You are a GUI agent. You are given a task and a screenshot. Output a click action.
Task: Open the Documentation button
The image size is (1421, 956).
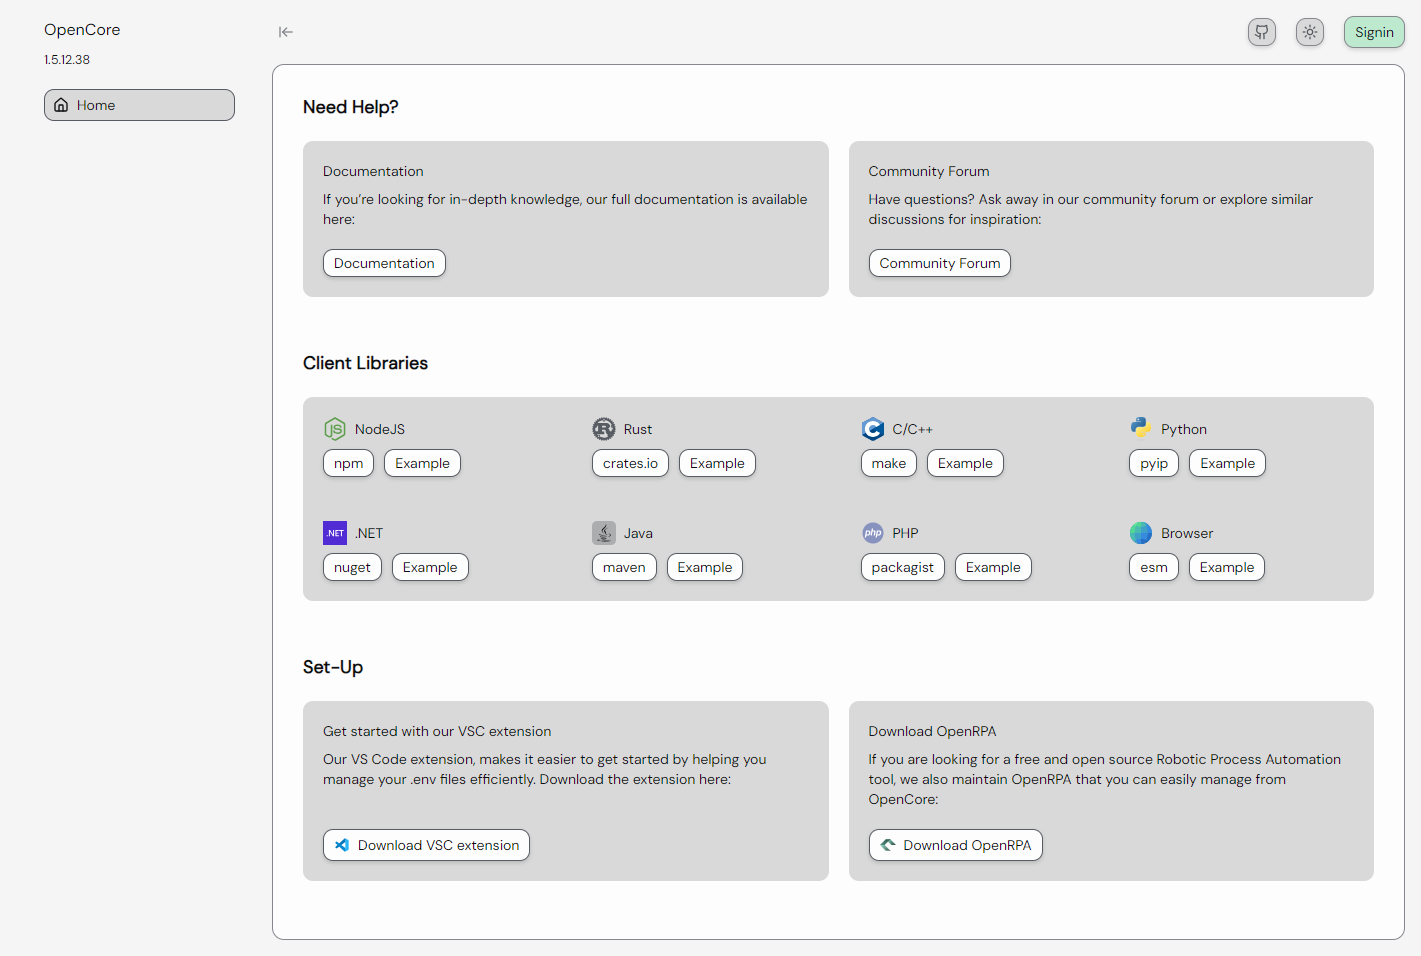click(384, 263)
